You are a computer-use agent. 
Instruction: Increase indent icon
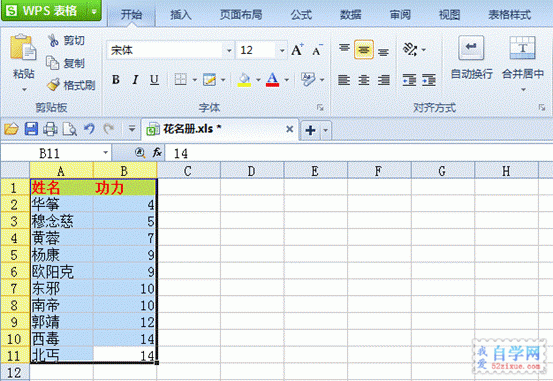click(x=429, y=80)
